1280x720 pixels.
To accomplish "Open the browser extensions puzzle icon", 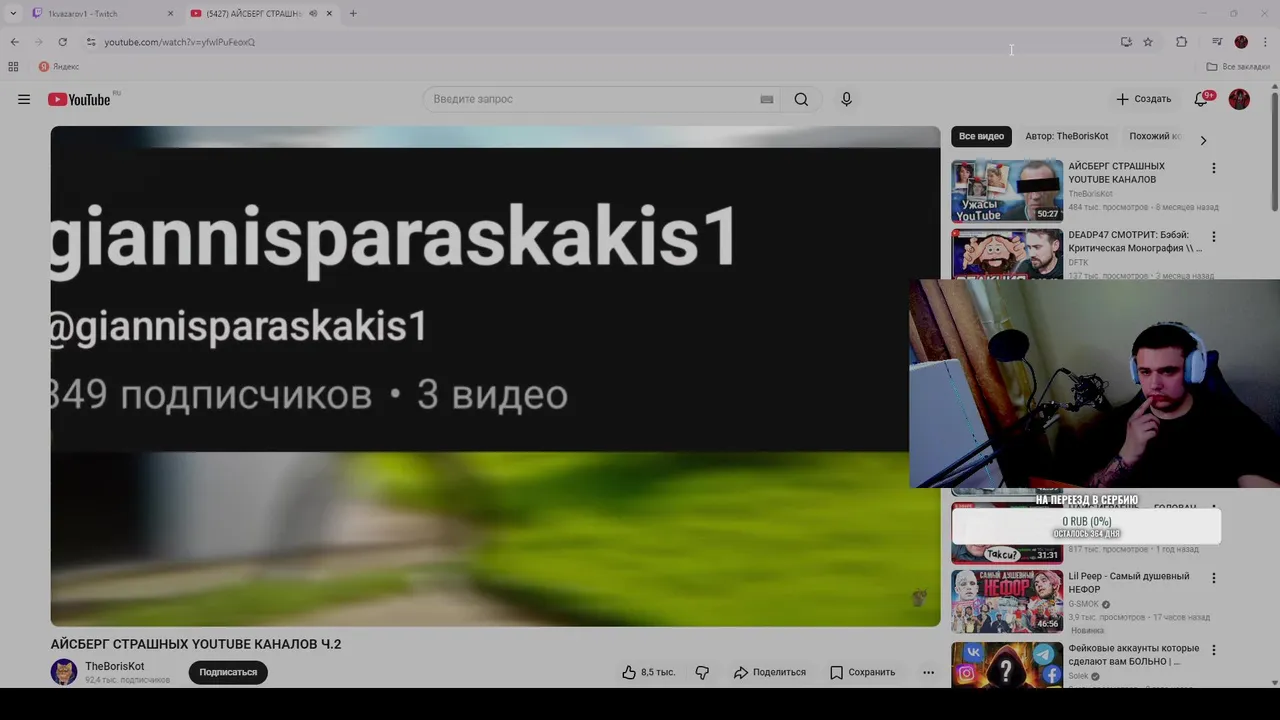I will point(1181,42).
